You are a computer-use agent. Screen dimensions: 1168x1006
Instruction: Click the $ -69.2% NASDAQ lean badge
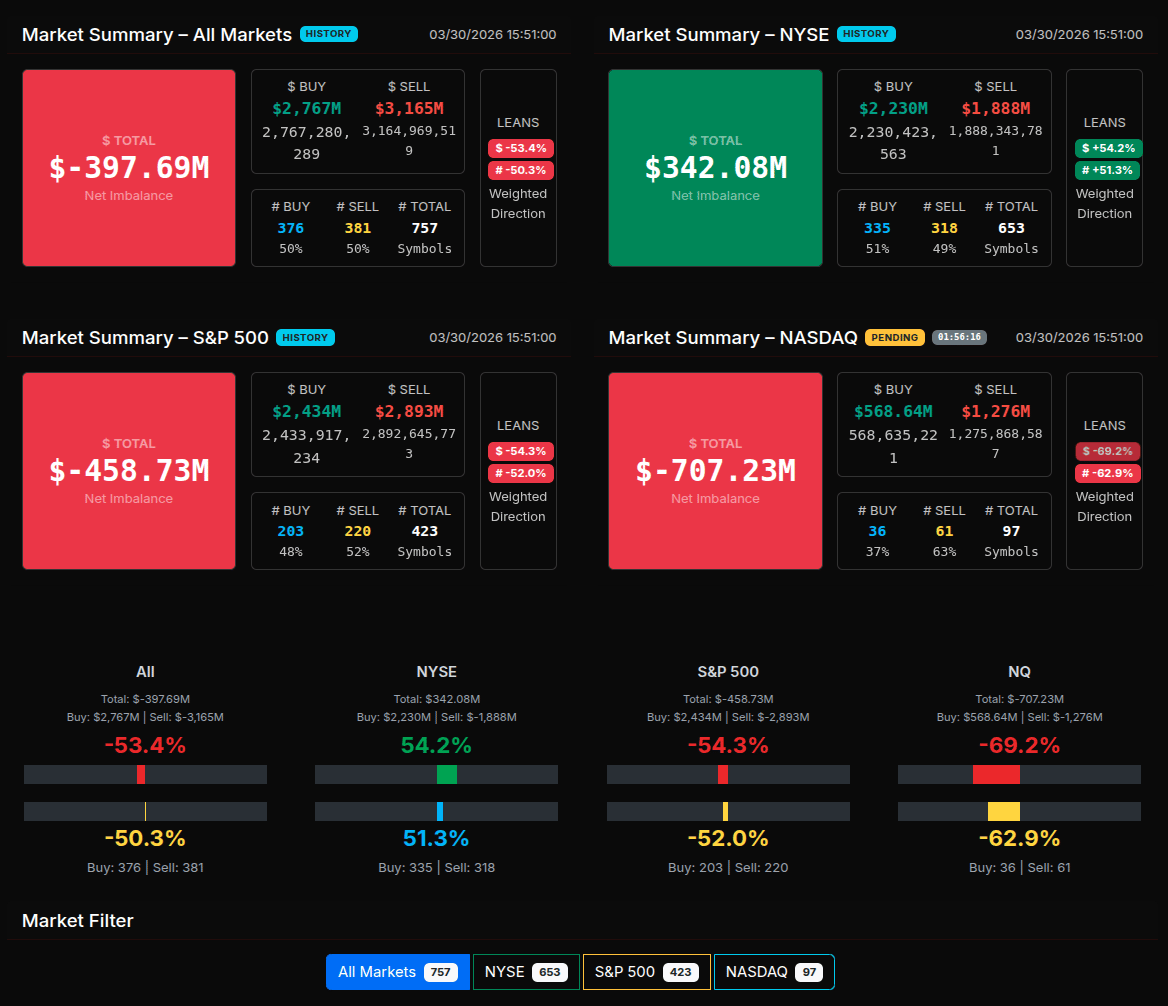click(x=1107, y=451)
